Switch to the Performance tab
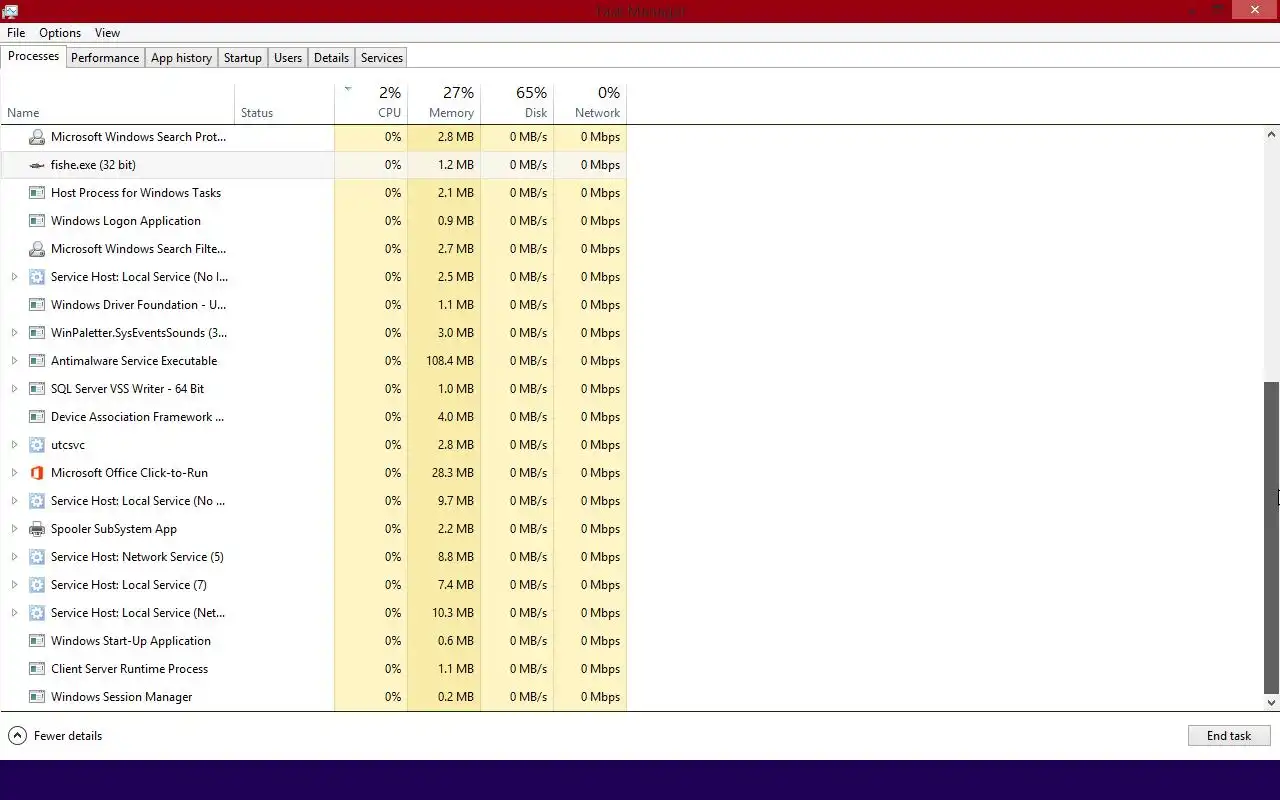The image size is (1280, 800). coord(105,58)
